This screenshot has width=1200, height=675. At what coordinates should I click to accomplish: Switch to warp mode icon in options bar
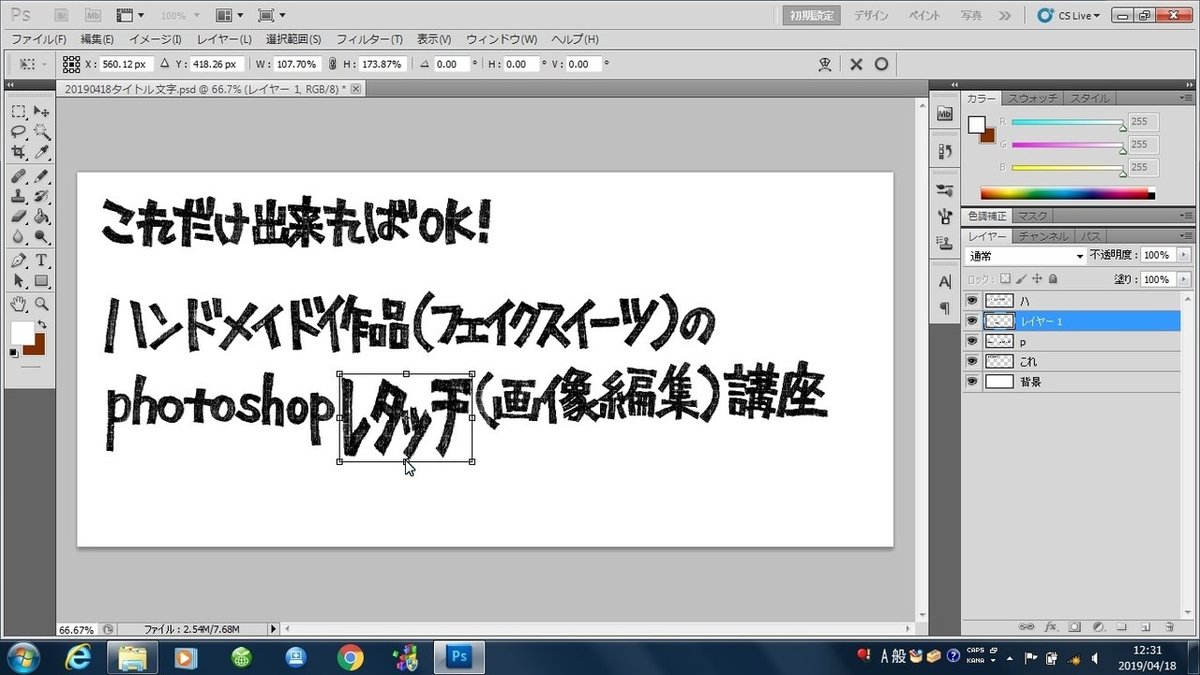point(825,64)
